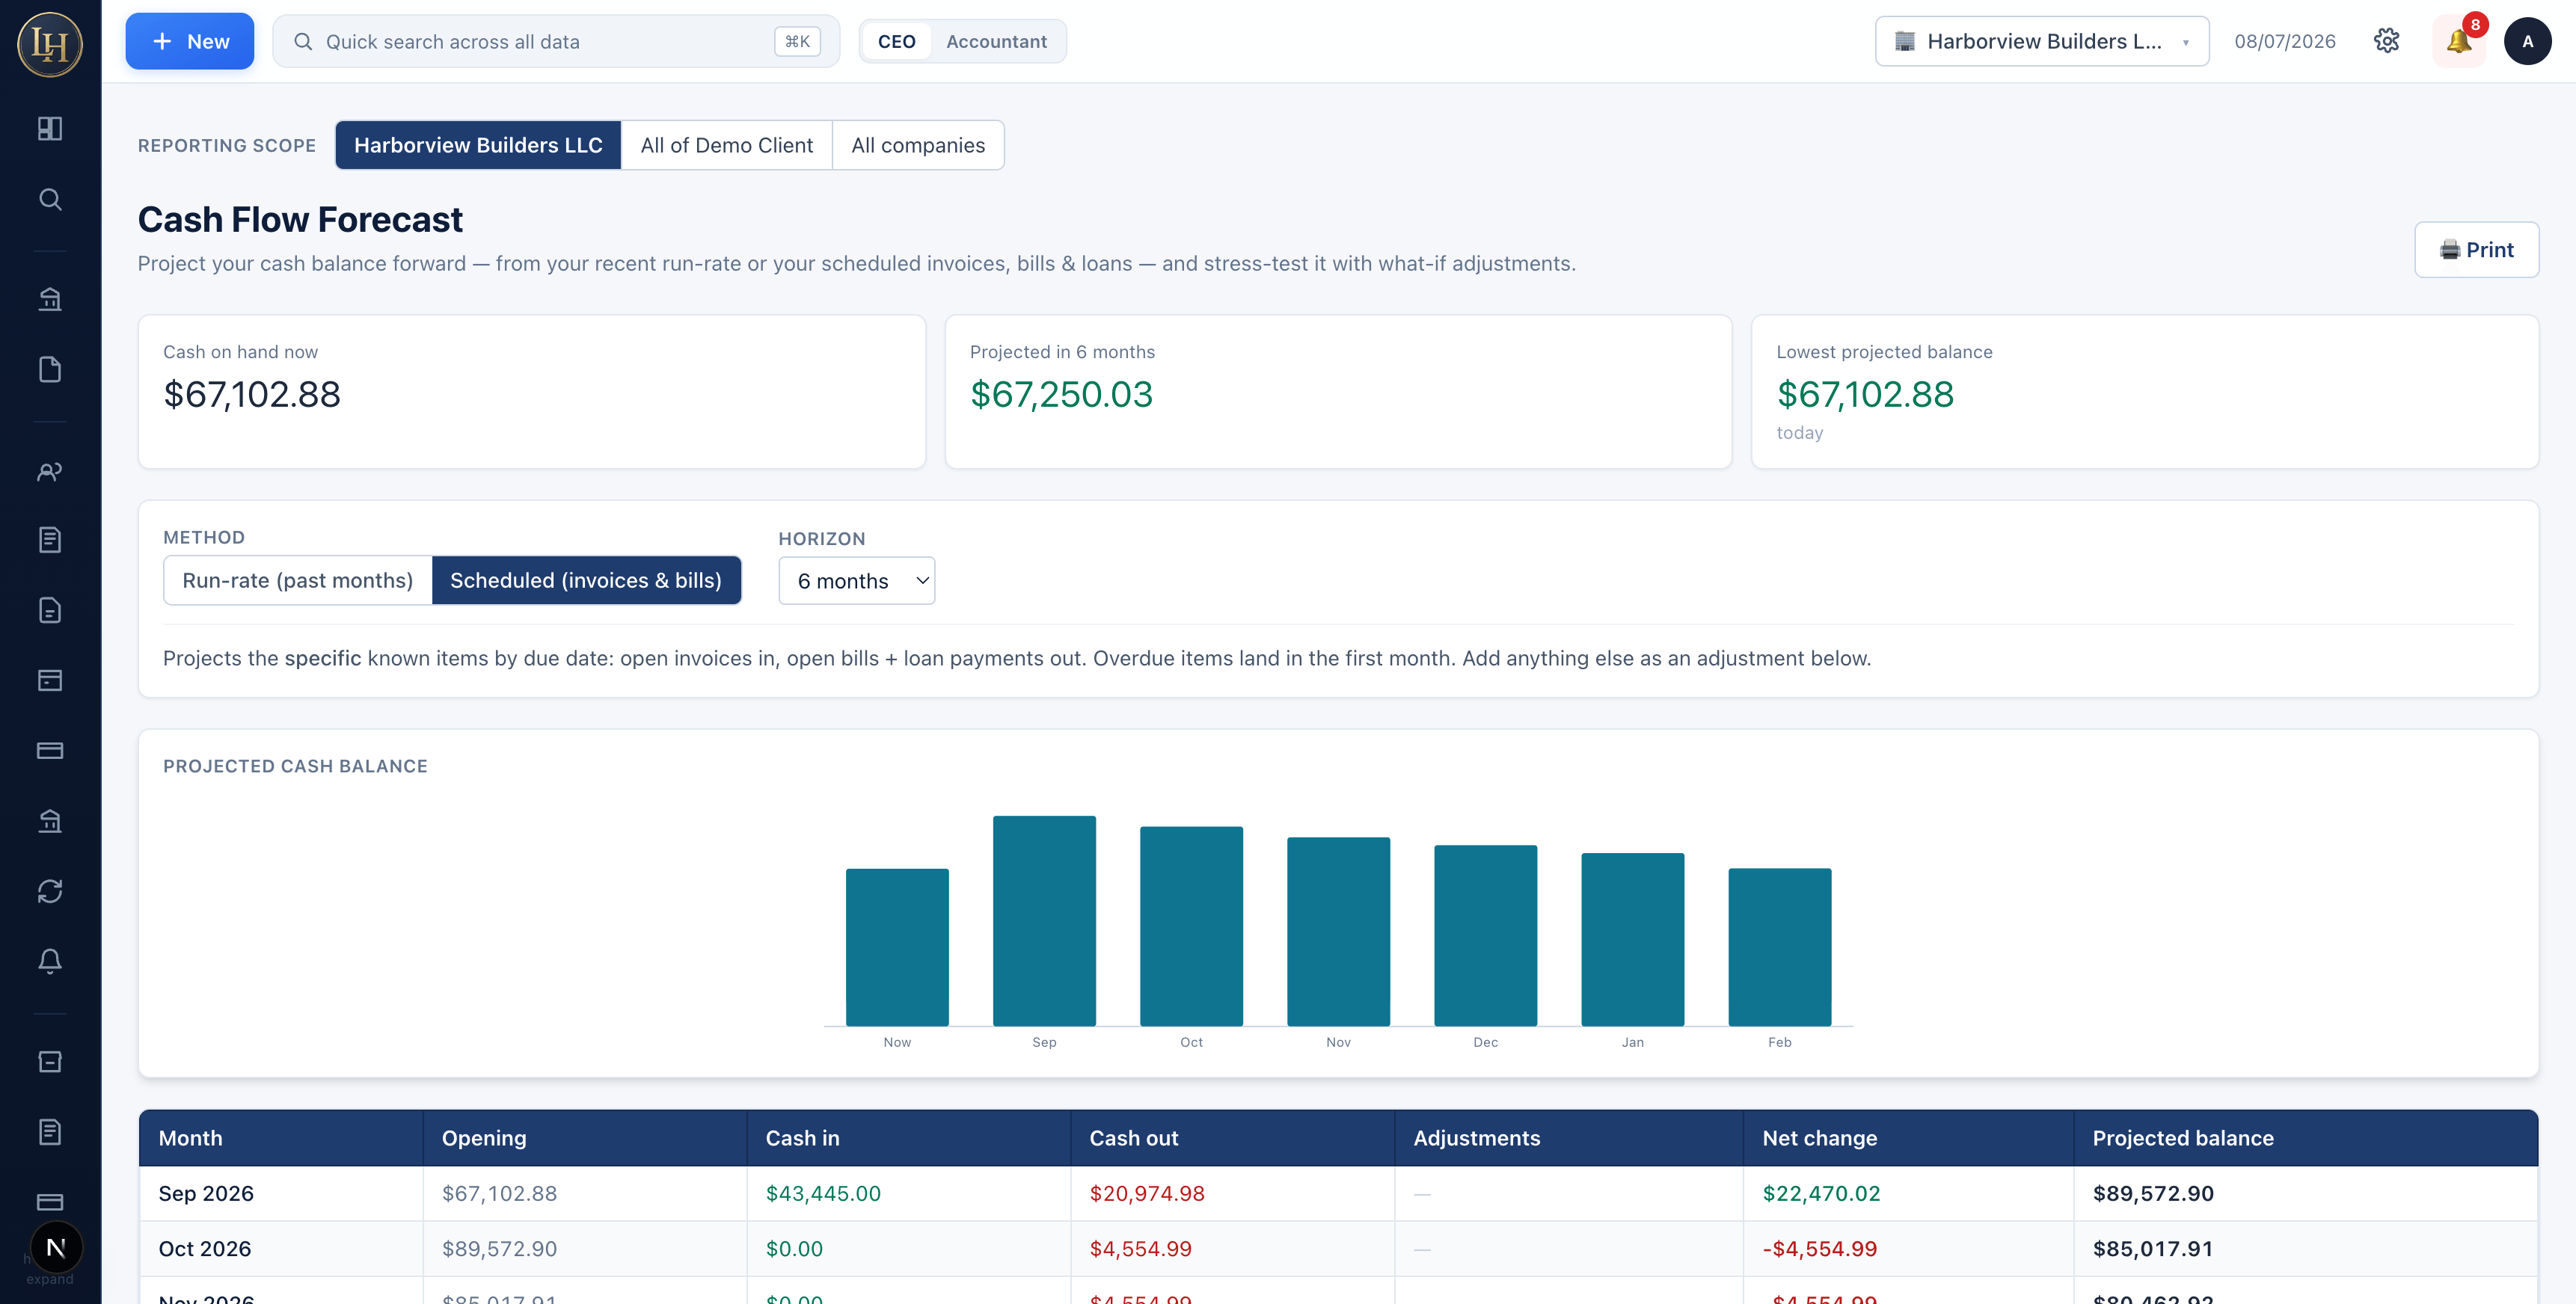The height and width of the screenshot is (1304, 2576).
Task: Click the LH company logo
Action: point(50,44)
